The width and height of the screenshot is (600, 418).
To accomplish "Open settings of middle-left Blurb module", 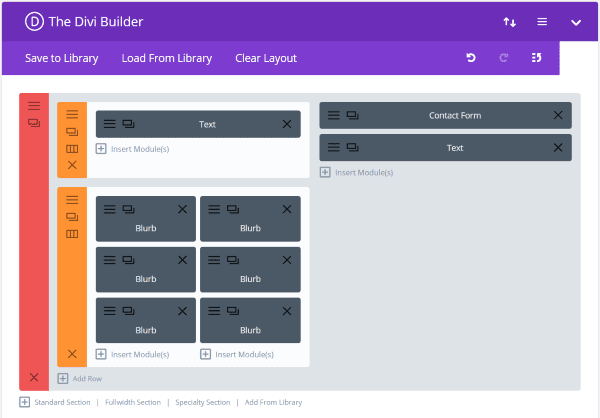I will pos(109,260).
